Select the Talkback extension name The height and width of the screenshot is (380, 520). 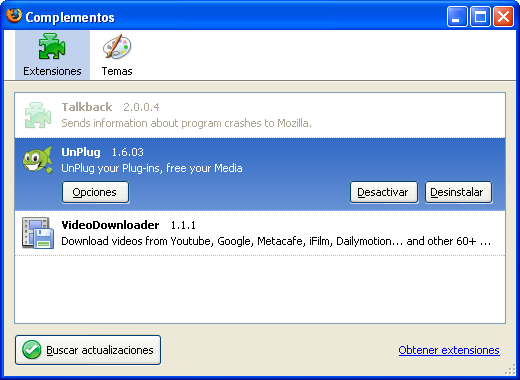click(x=87, y=107)
